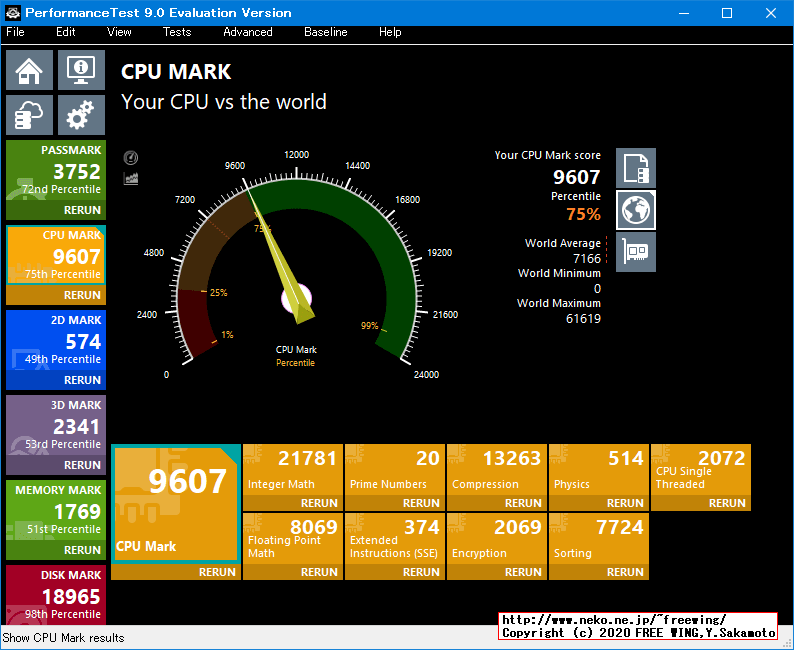Select the Extended Instructions (SSE) 374 tile

coord(395,539)
